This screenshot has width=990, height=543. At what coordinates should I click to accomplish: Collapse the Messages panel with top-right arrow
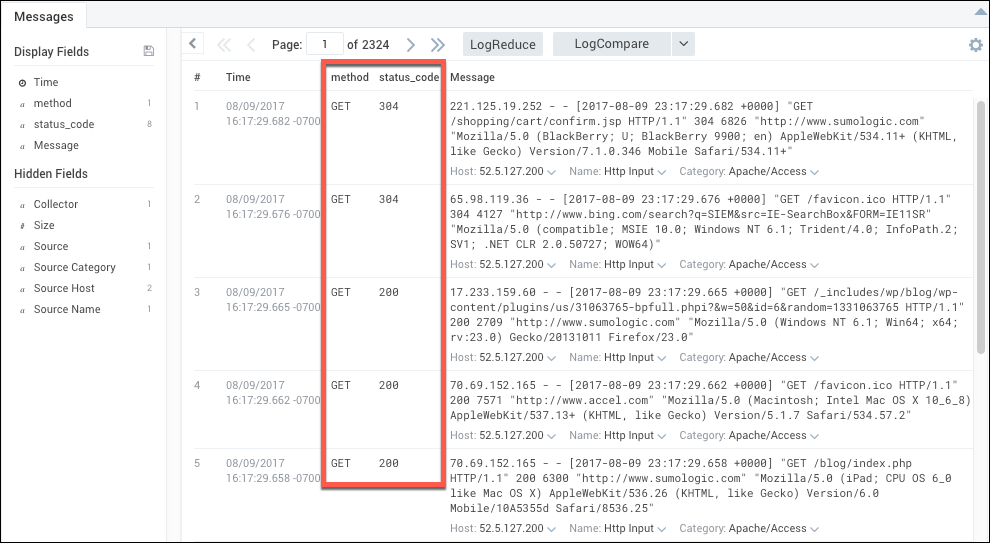click(x=978, y=12)
